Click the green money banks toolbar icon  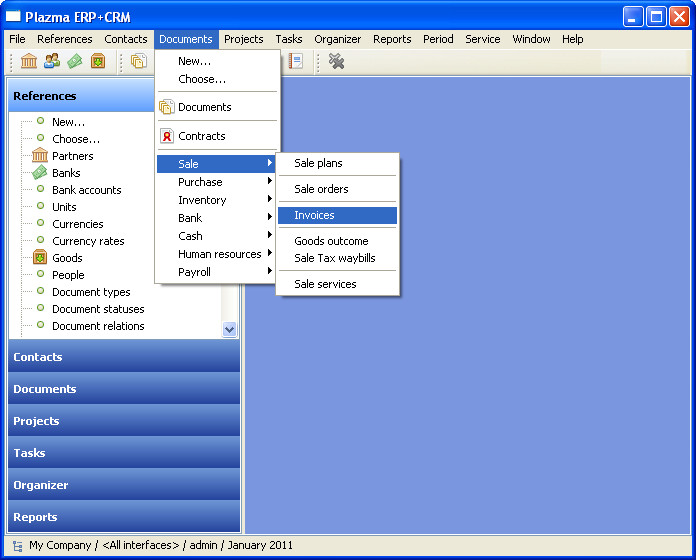coord(74,62)
